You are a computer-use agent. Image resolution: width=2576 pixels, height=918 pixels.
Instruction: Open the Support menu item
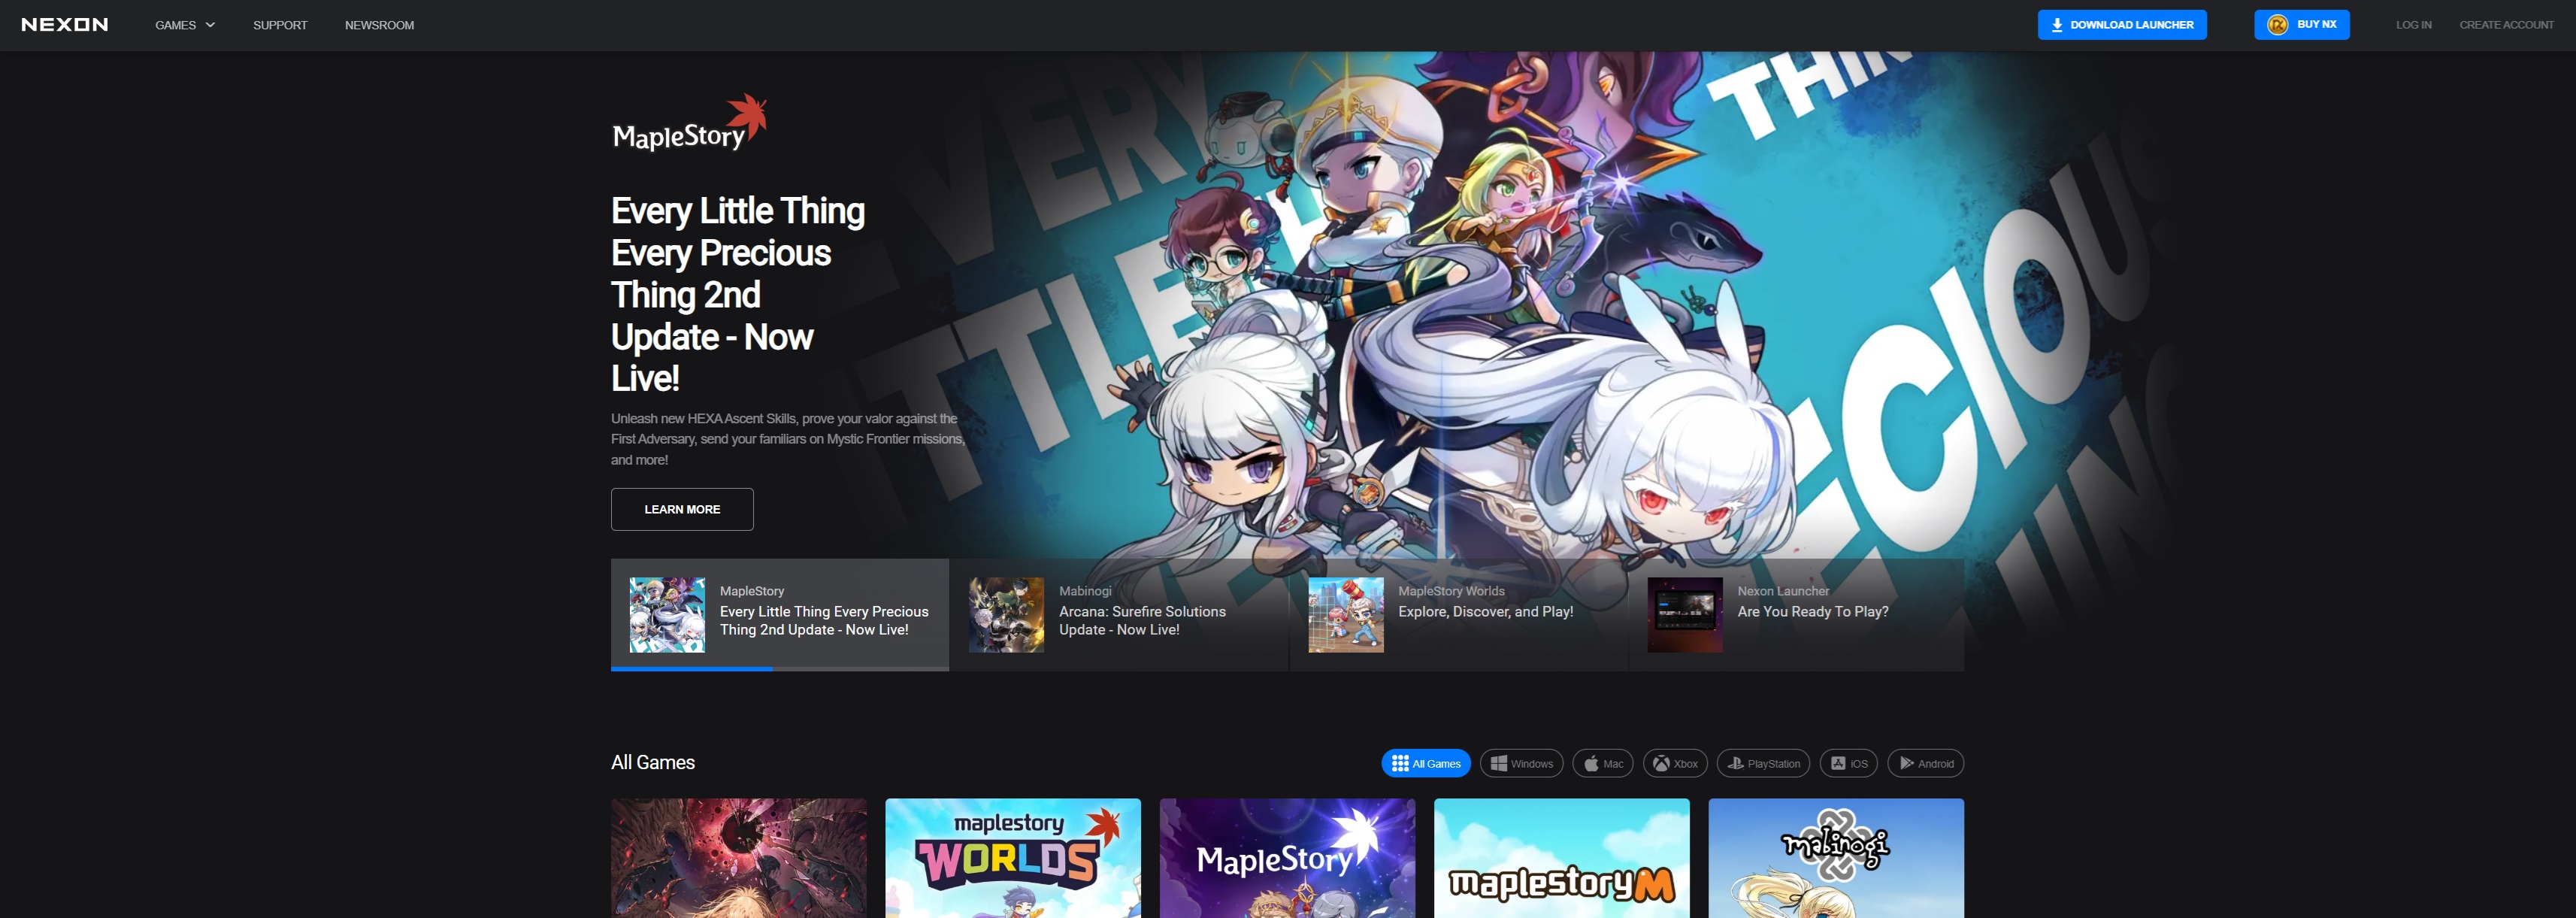(280, 25)
